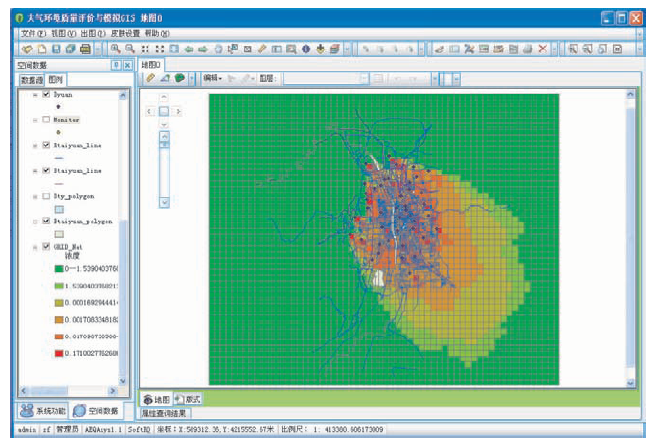Click the map's vertical scrollbar

tap(631, 240)
